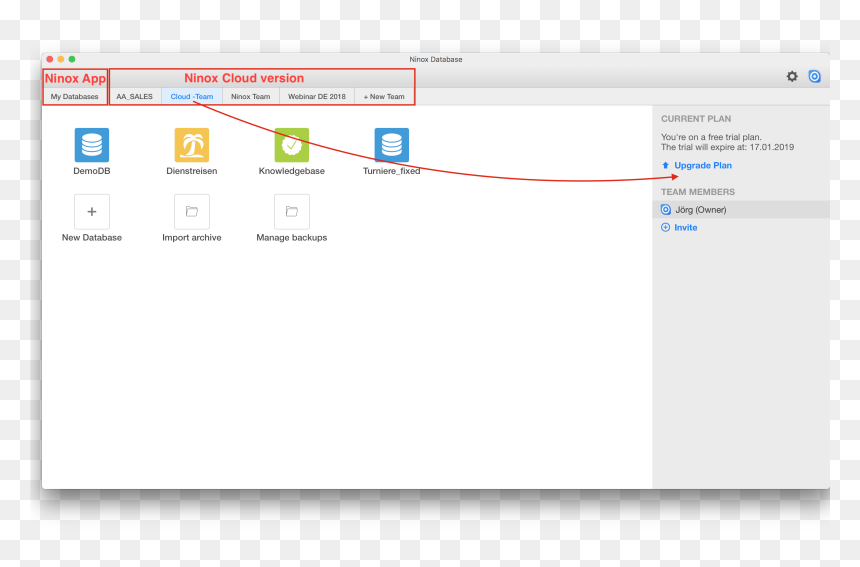Click the Knowledgebase label

click(291, 171)
